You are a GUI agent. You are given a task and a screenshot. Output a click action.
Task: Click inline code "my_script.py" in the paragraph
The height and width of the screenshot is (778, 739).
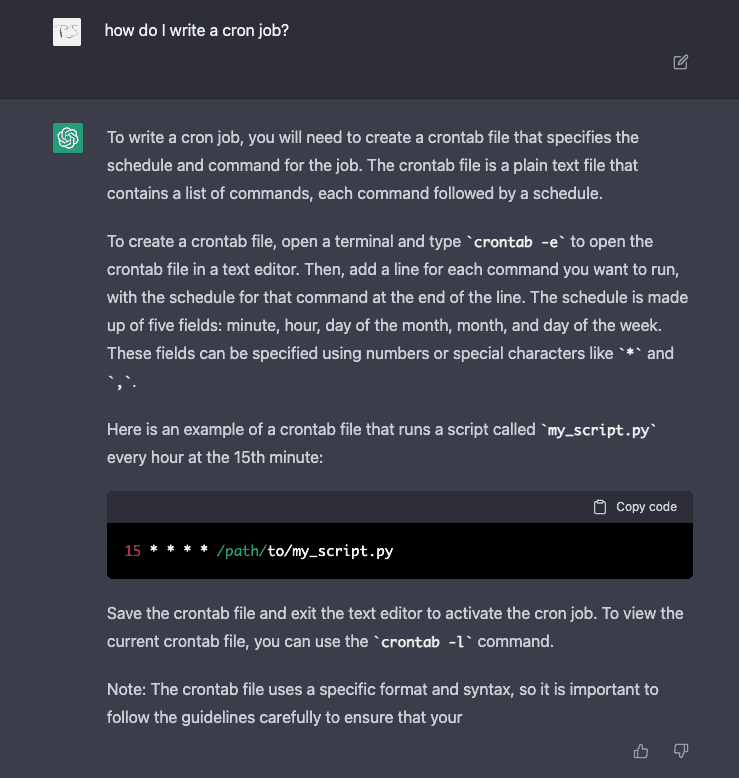[599, 431]
